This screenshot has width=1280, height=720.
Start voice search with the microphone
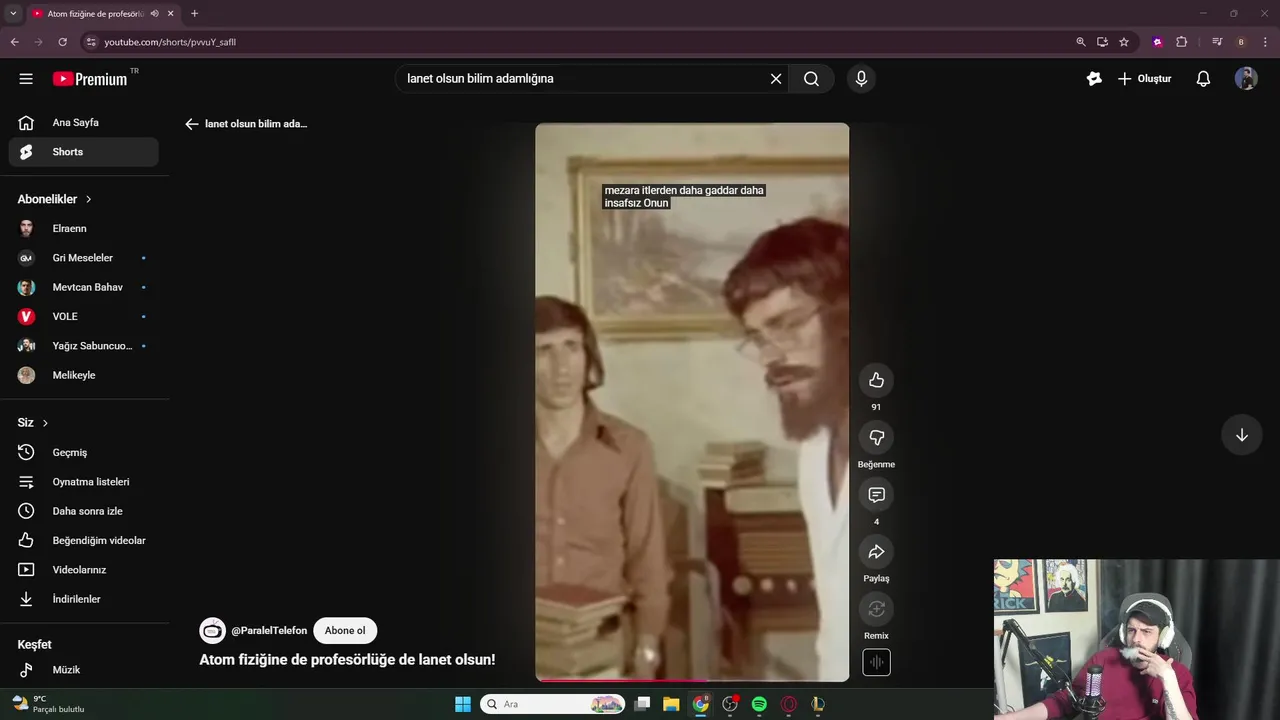pos(861,79)
